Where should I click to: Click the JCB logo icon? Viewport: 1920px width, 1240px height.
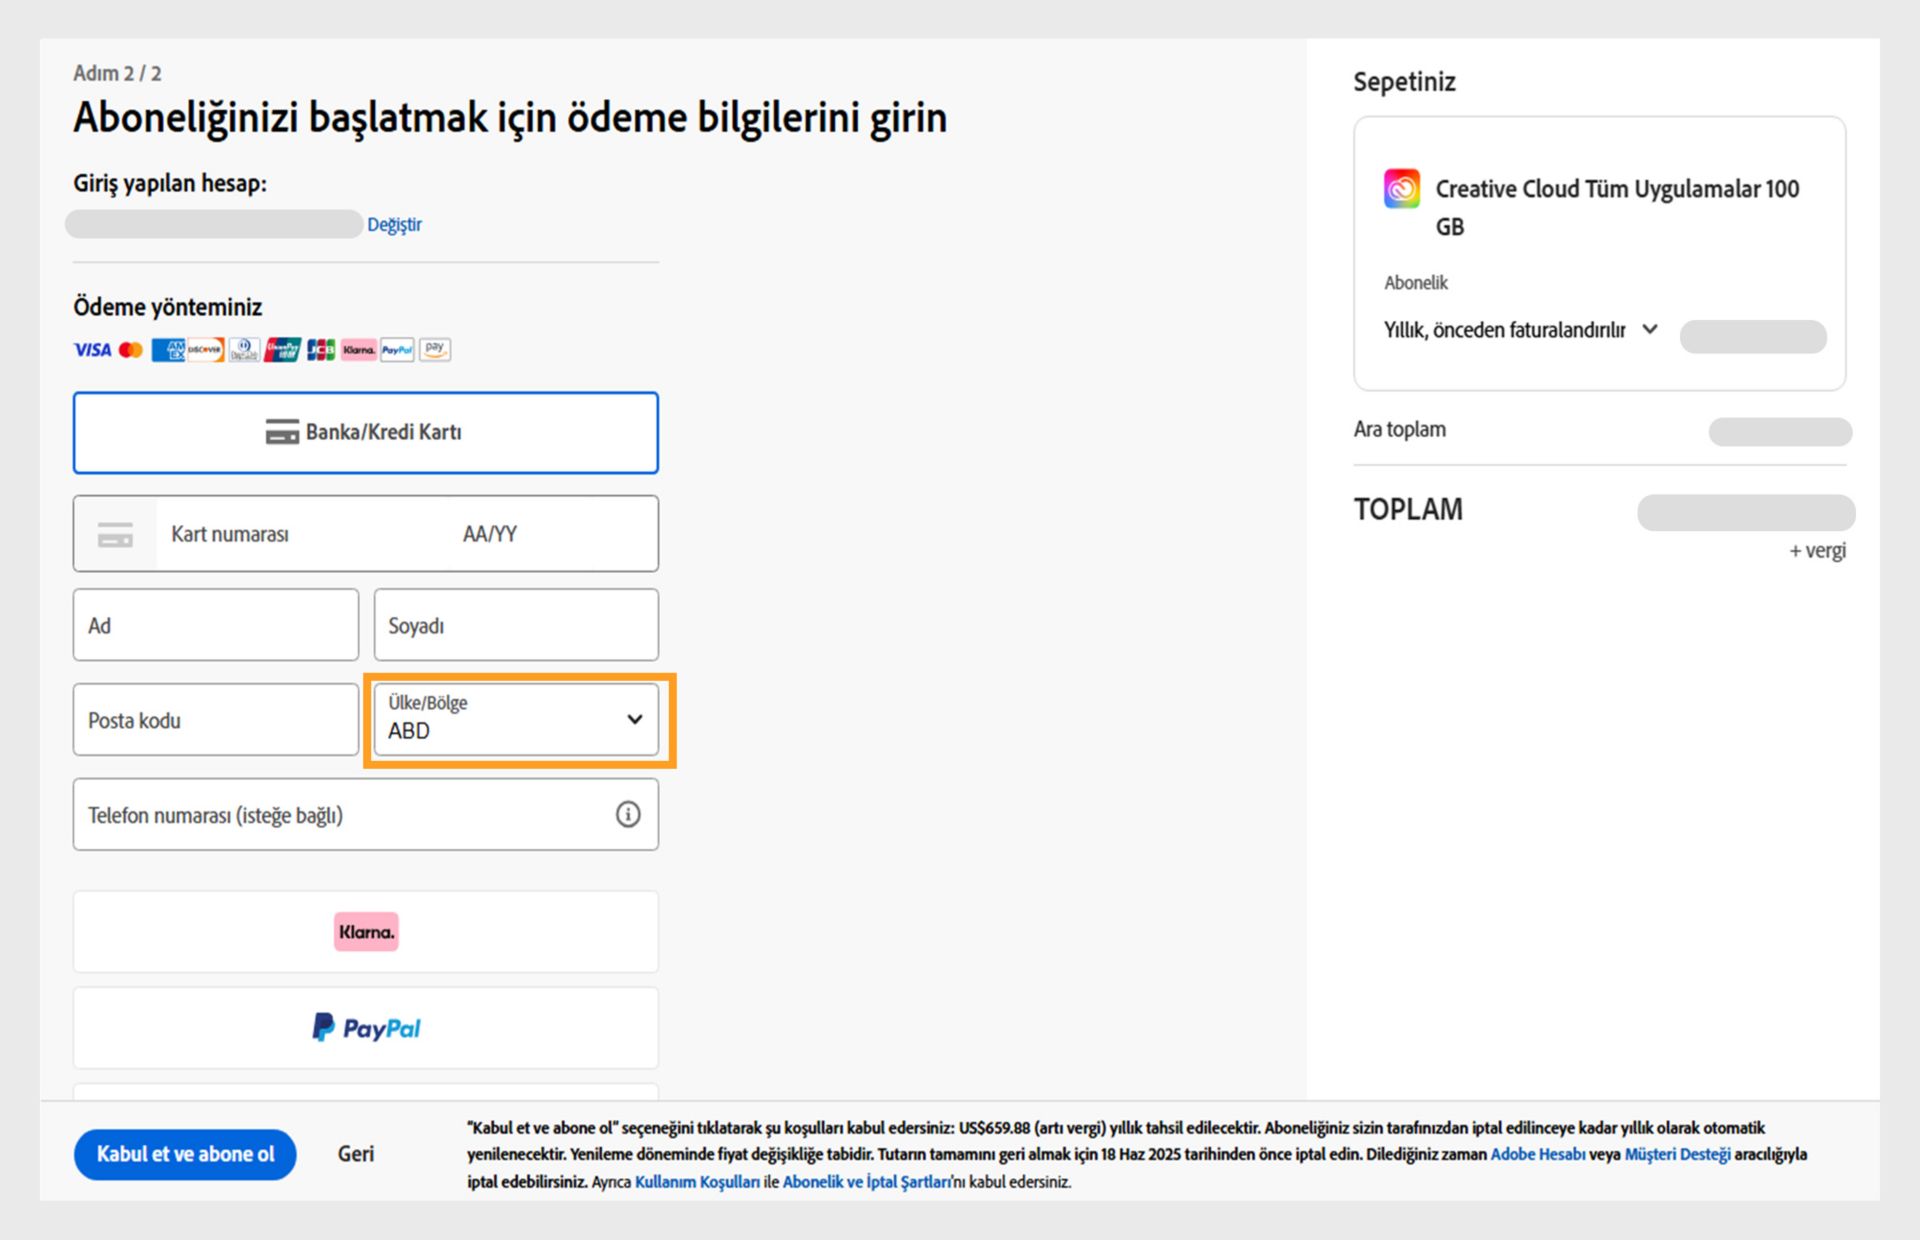tap(320, 350)
